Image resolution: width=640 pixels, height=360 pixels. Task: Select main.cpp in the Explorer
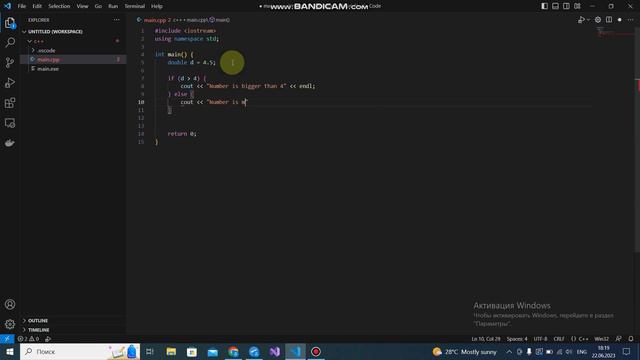click(x=73, y=60)
